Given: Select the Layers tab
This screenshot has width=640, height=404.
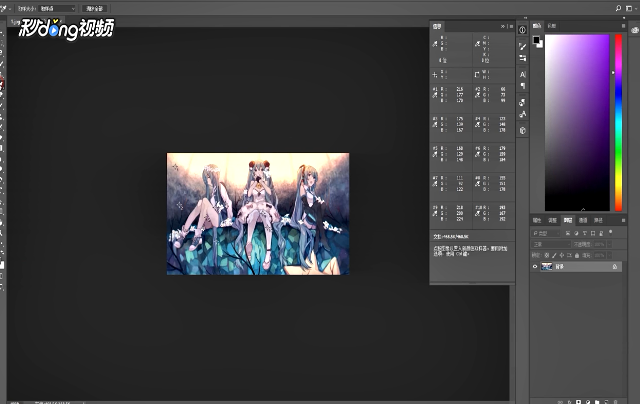Looking at the screenshot, I should click(568, 220).
